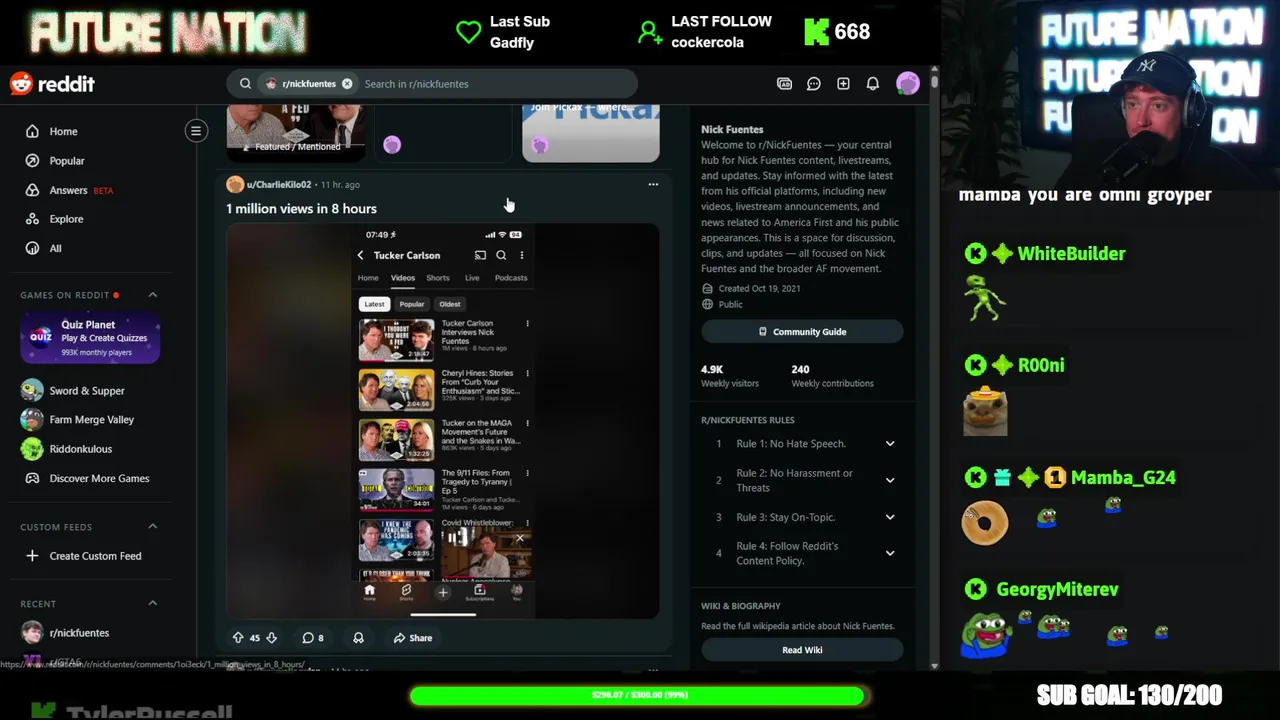The width and height of the screenshot is (1280, 720).
Task: Click WhiteBuilder chat username
Action: tap(1071, 254)
